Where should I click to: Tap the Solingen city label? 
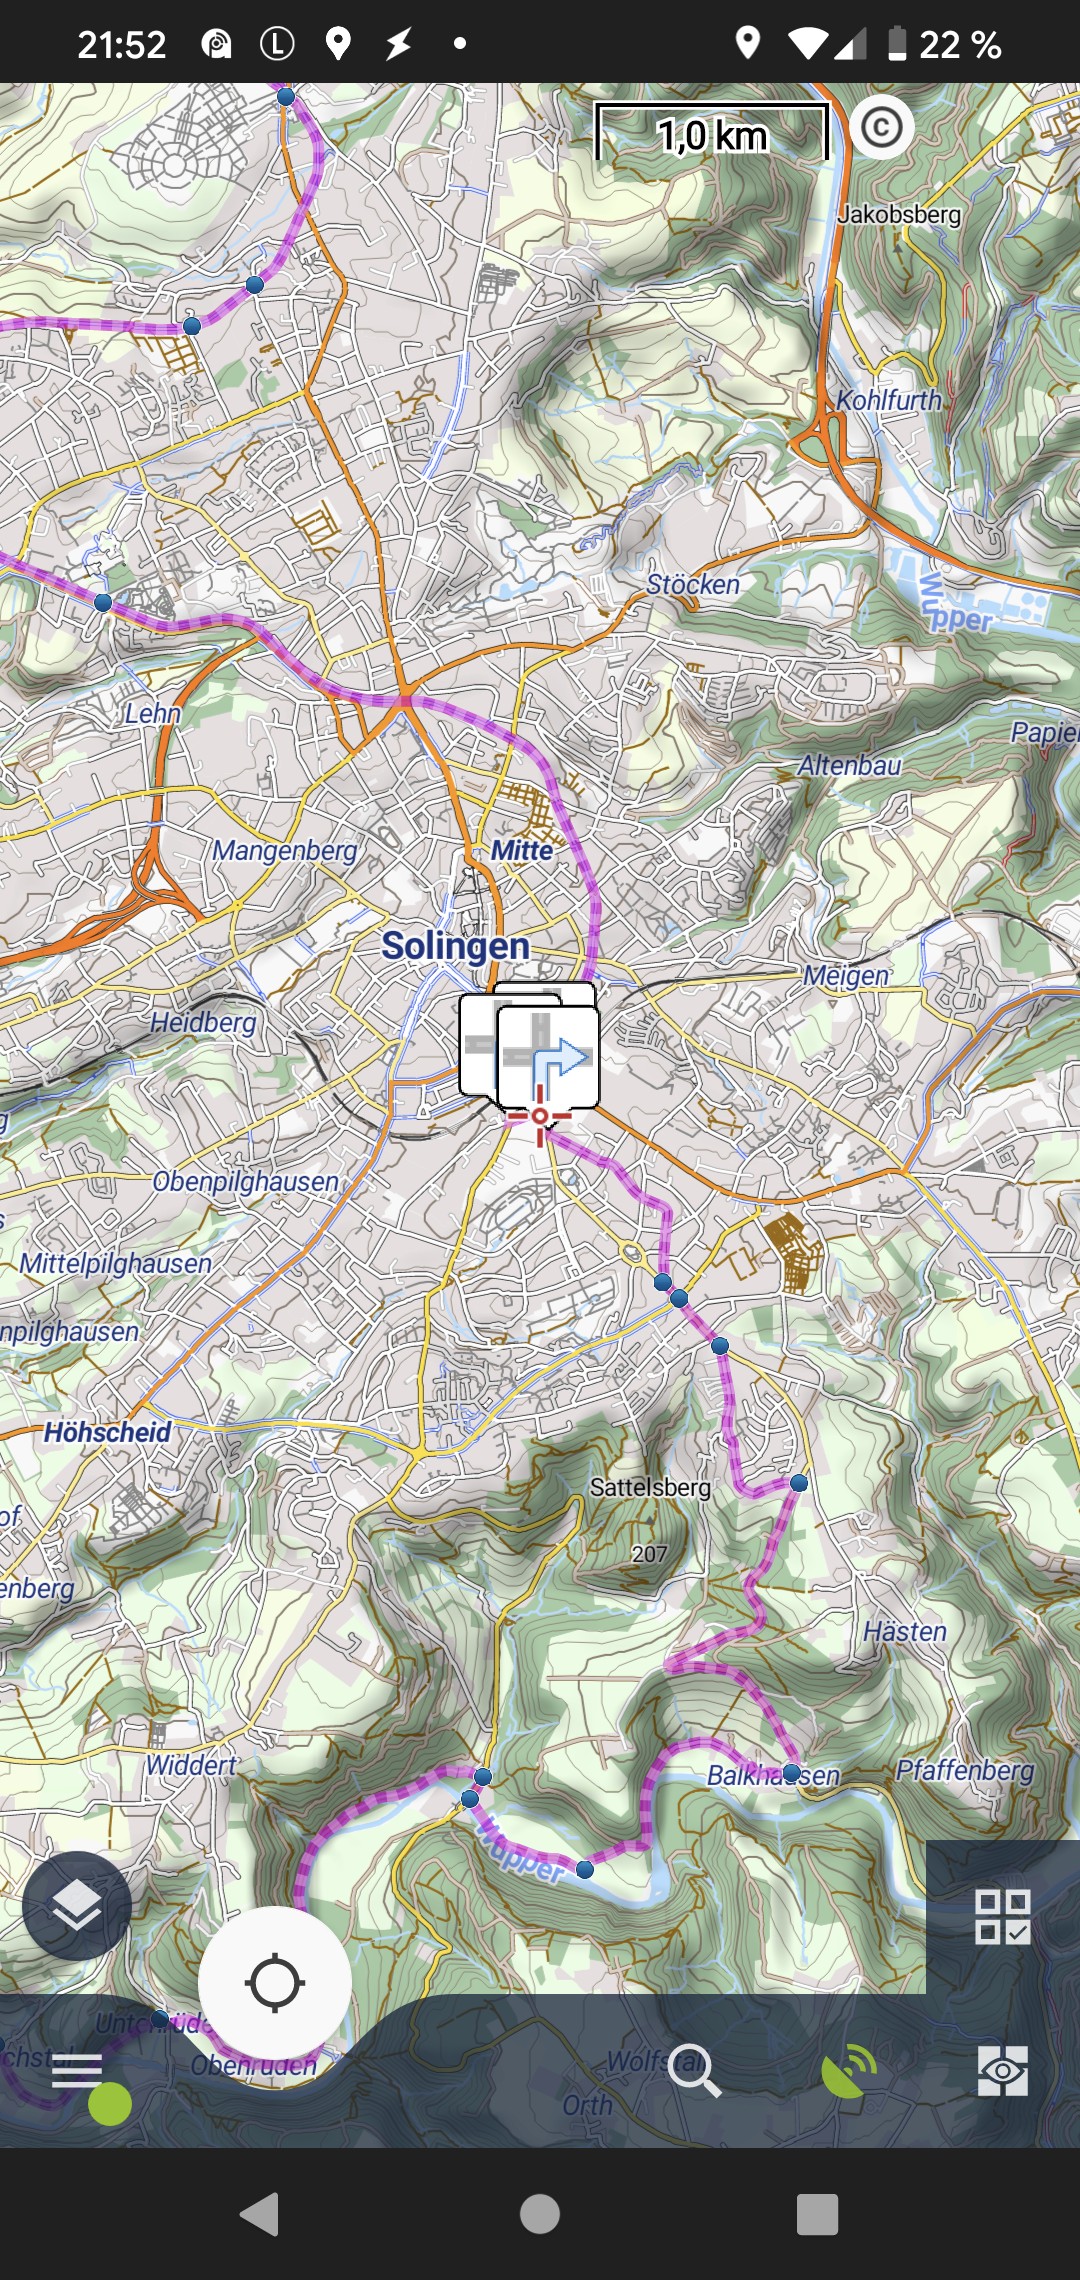pos(456,945)
